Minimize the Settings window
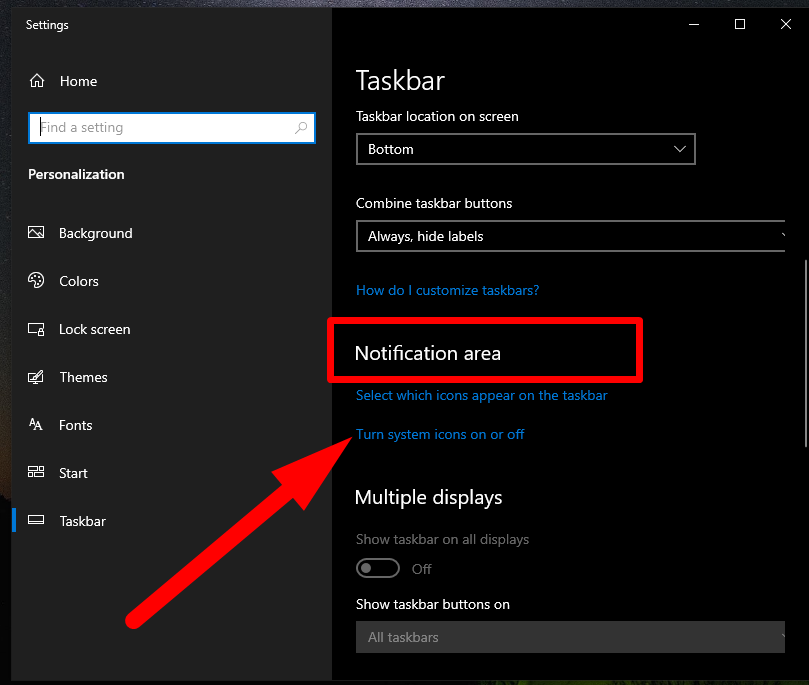This screenshot has width=809, height=685. point(694,24)
